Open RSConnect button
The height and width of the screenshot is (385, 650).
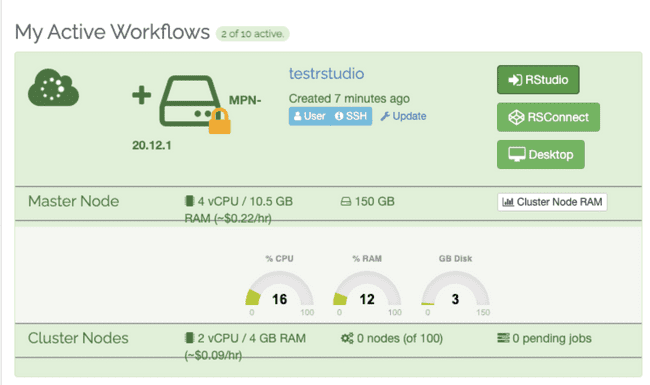point(548,117)
